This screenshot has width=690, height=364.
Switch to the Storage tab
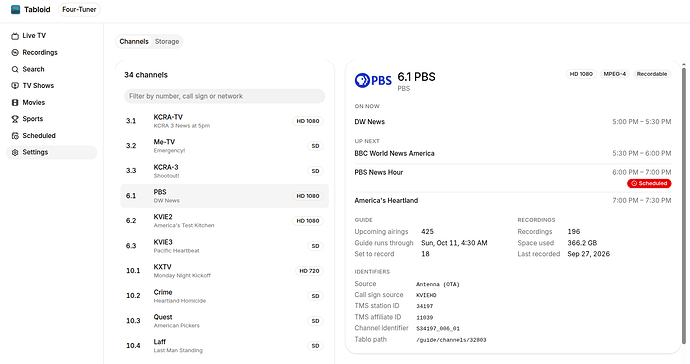pyautogui.click(x=167, y=41)
